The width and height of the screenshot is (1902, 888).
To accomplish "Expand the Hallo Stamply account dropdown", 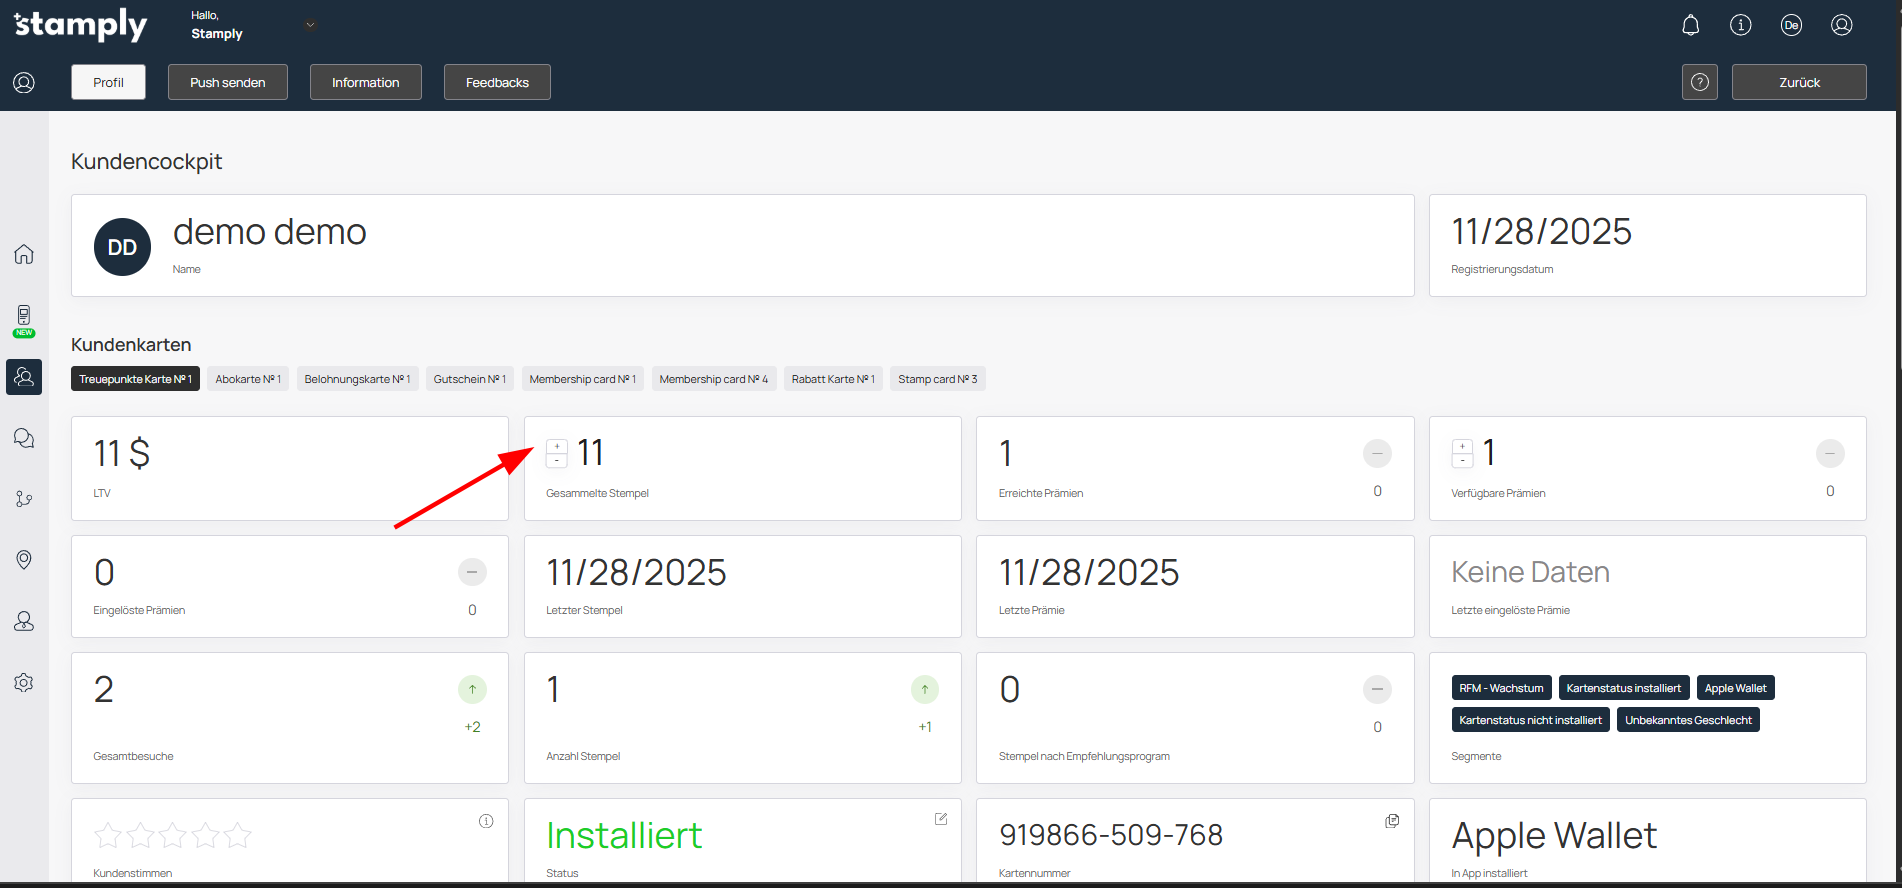I will pyautogui.click(x=310, y=25).
